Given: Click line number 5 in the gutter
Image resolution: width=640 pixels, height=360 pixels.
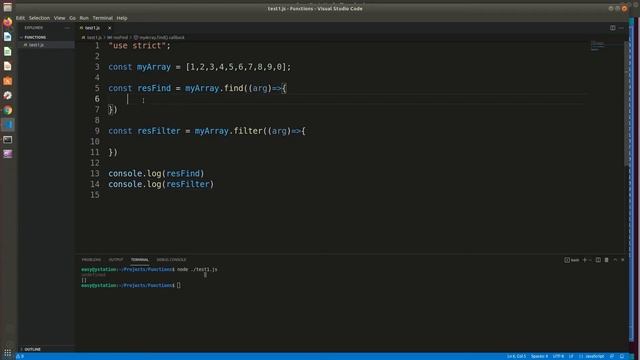Looking at the screenshot, I should coord(97,88).
